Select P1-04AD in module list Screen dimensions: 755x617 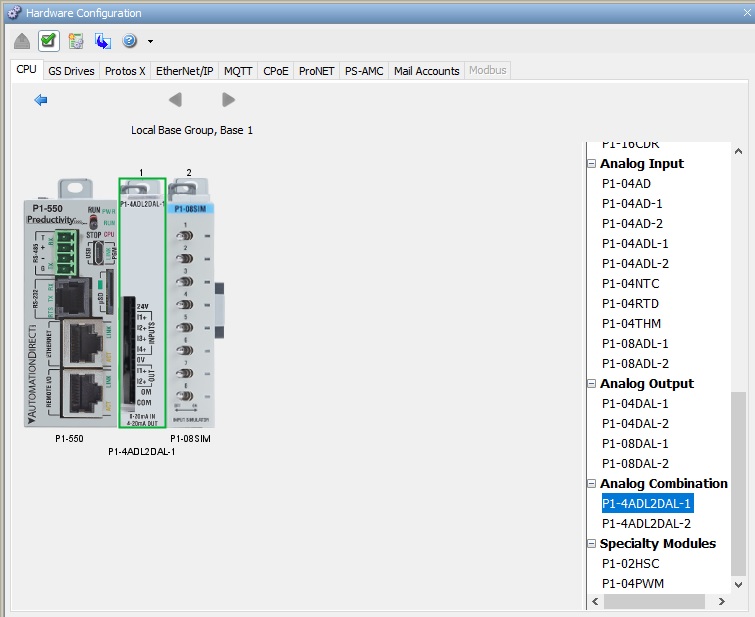(x=626, y=184)
